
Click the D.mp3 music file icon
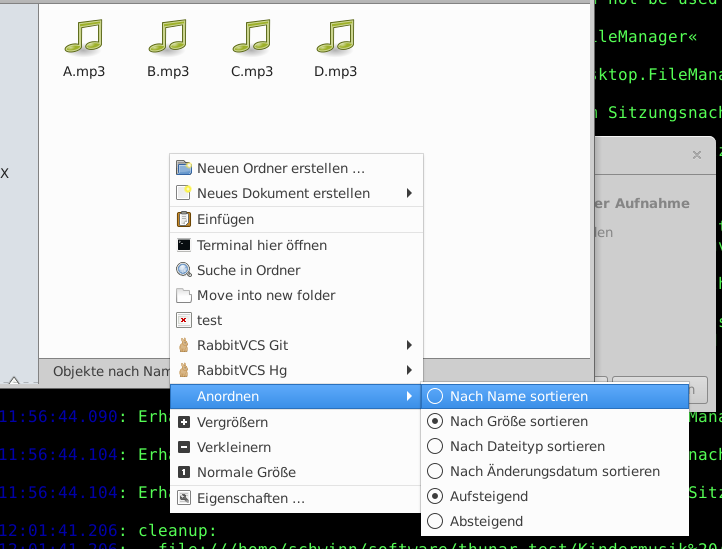[x=336, y=36]
